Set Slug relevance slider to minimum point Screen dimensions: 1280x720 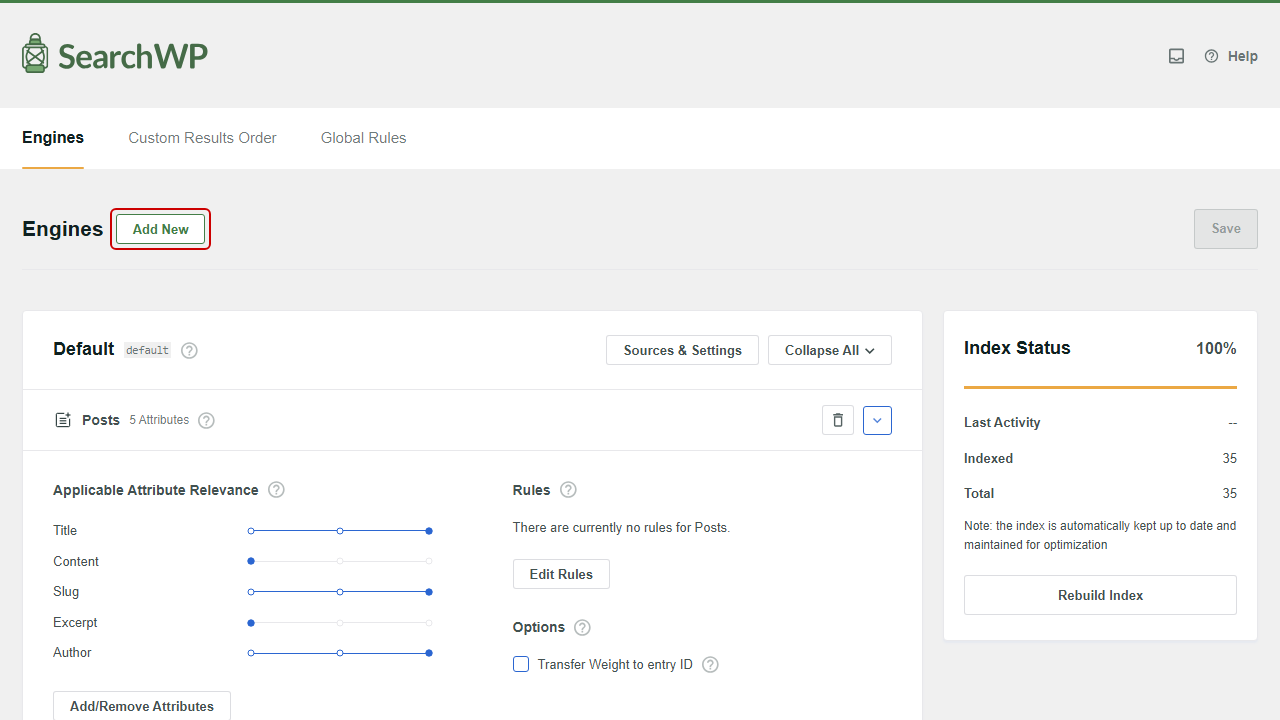[251, 592]
